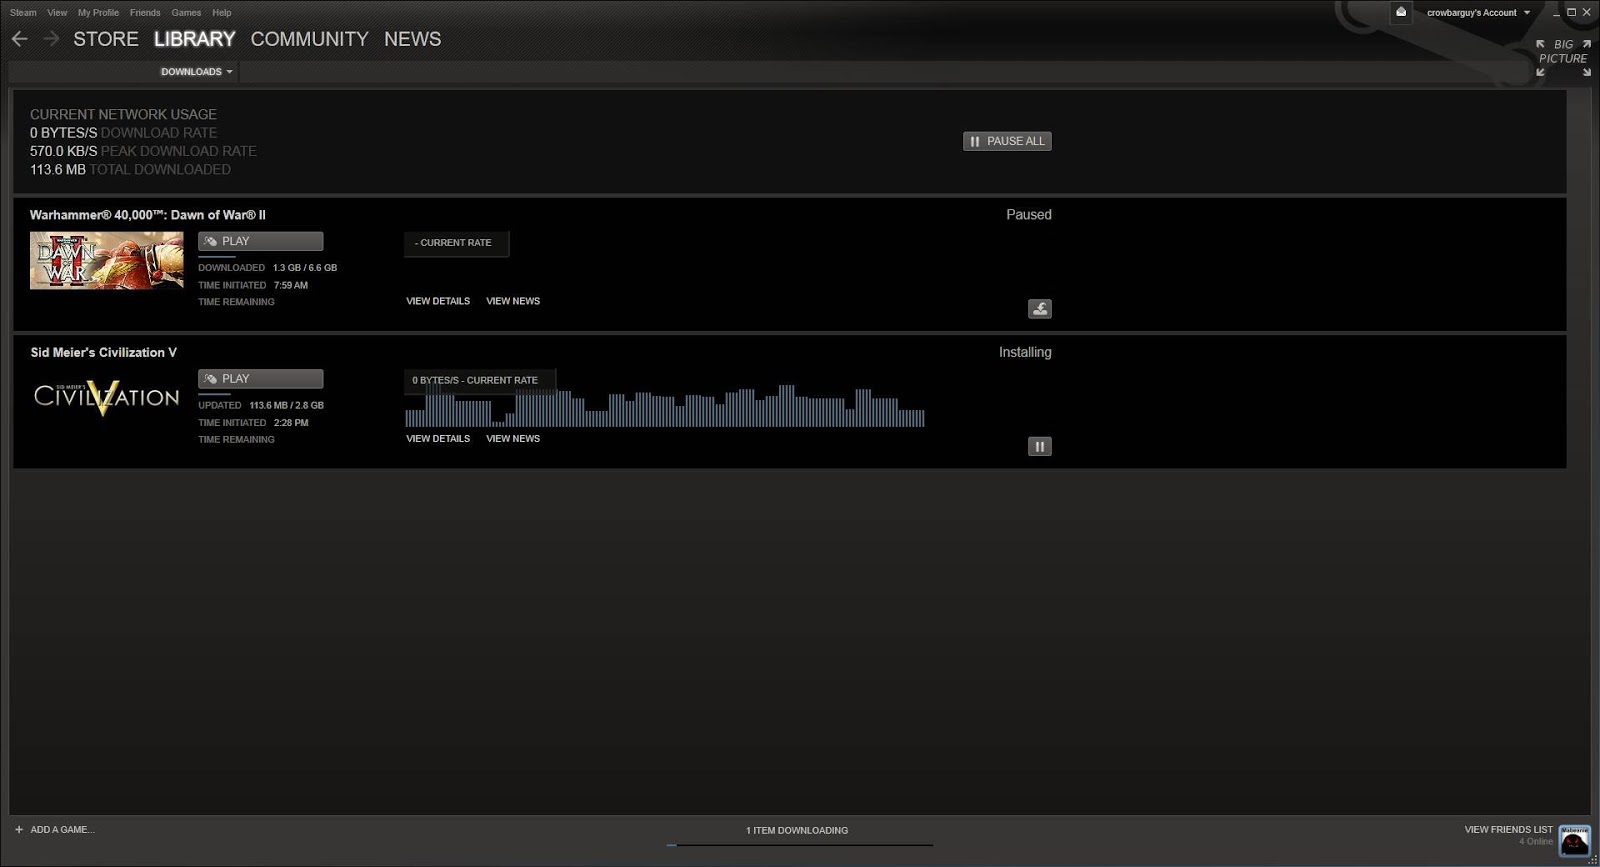The width and height of the screenshot is (1600, 867).
Task: Click the bottom download progress bar
Action: pos(800,845)
